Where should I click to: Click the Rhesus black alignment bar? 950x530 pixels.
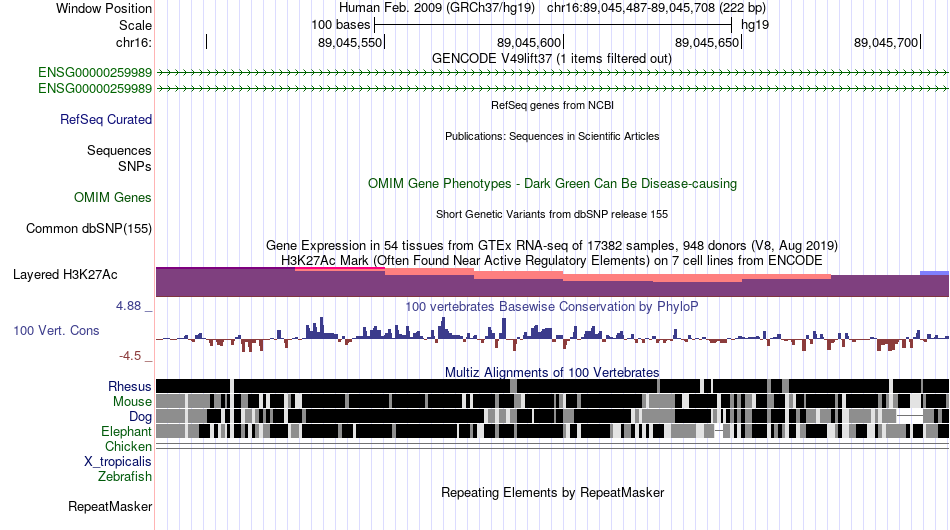tap(552, 386)
